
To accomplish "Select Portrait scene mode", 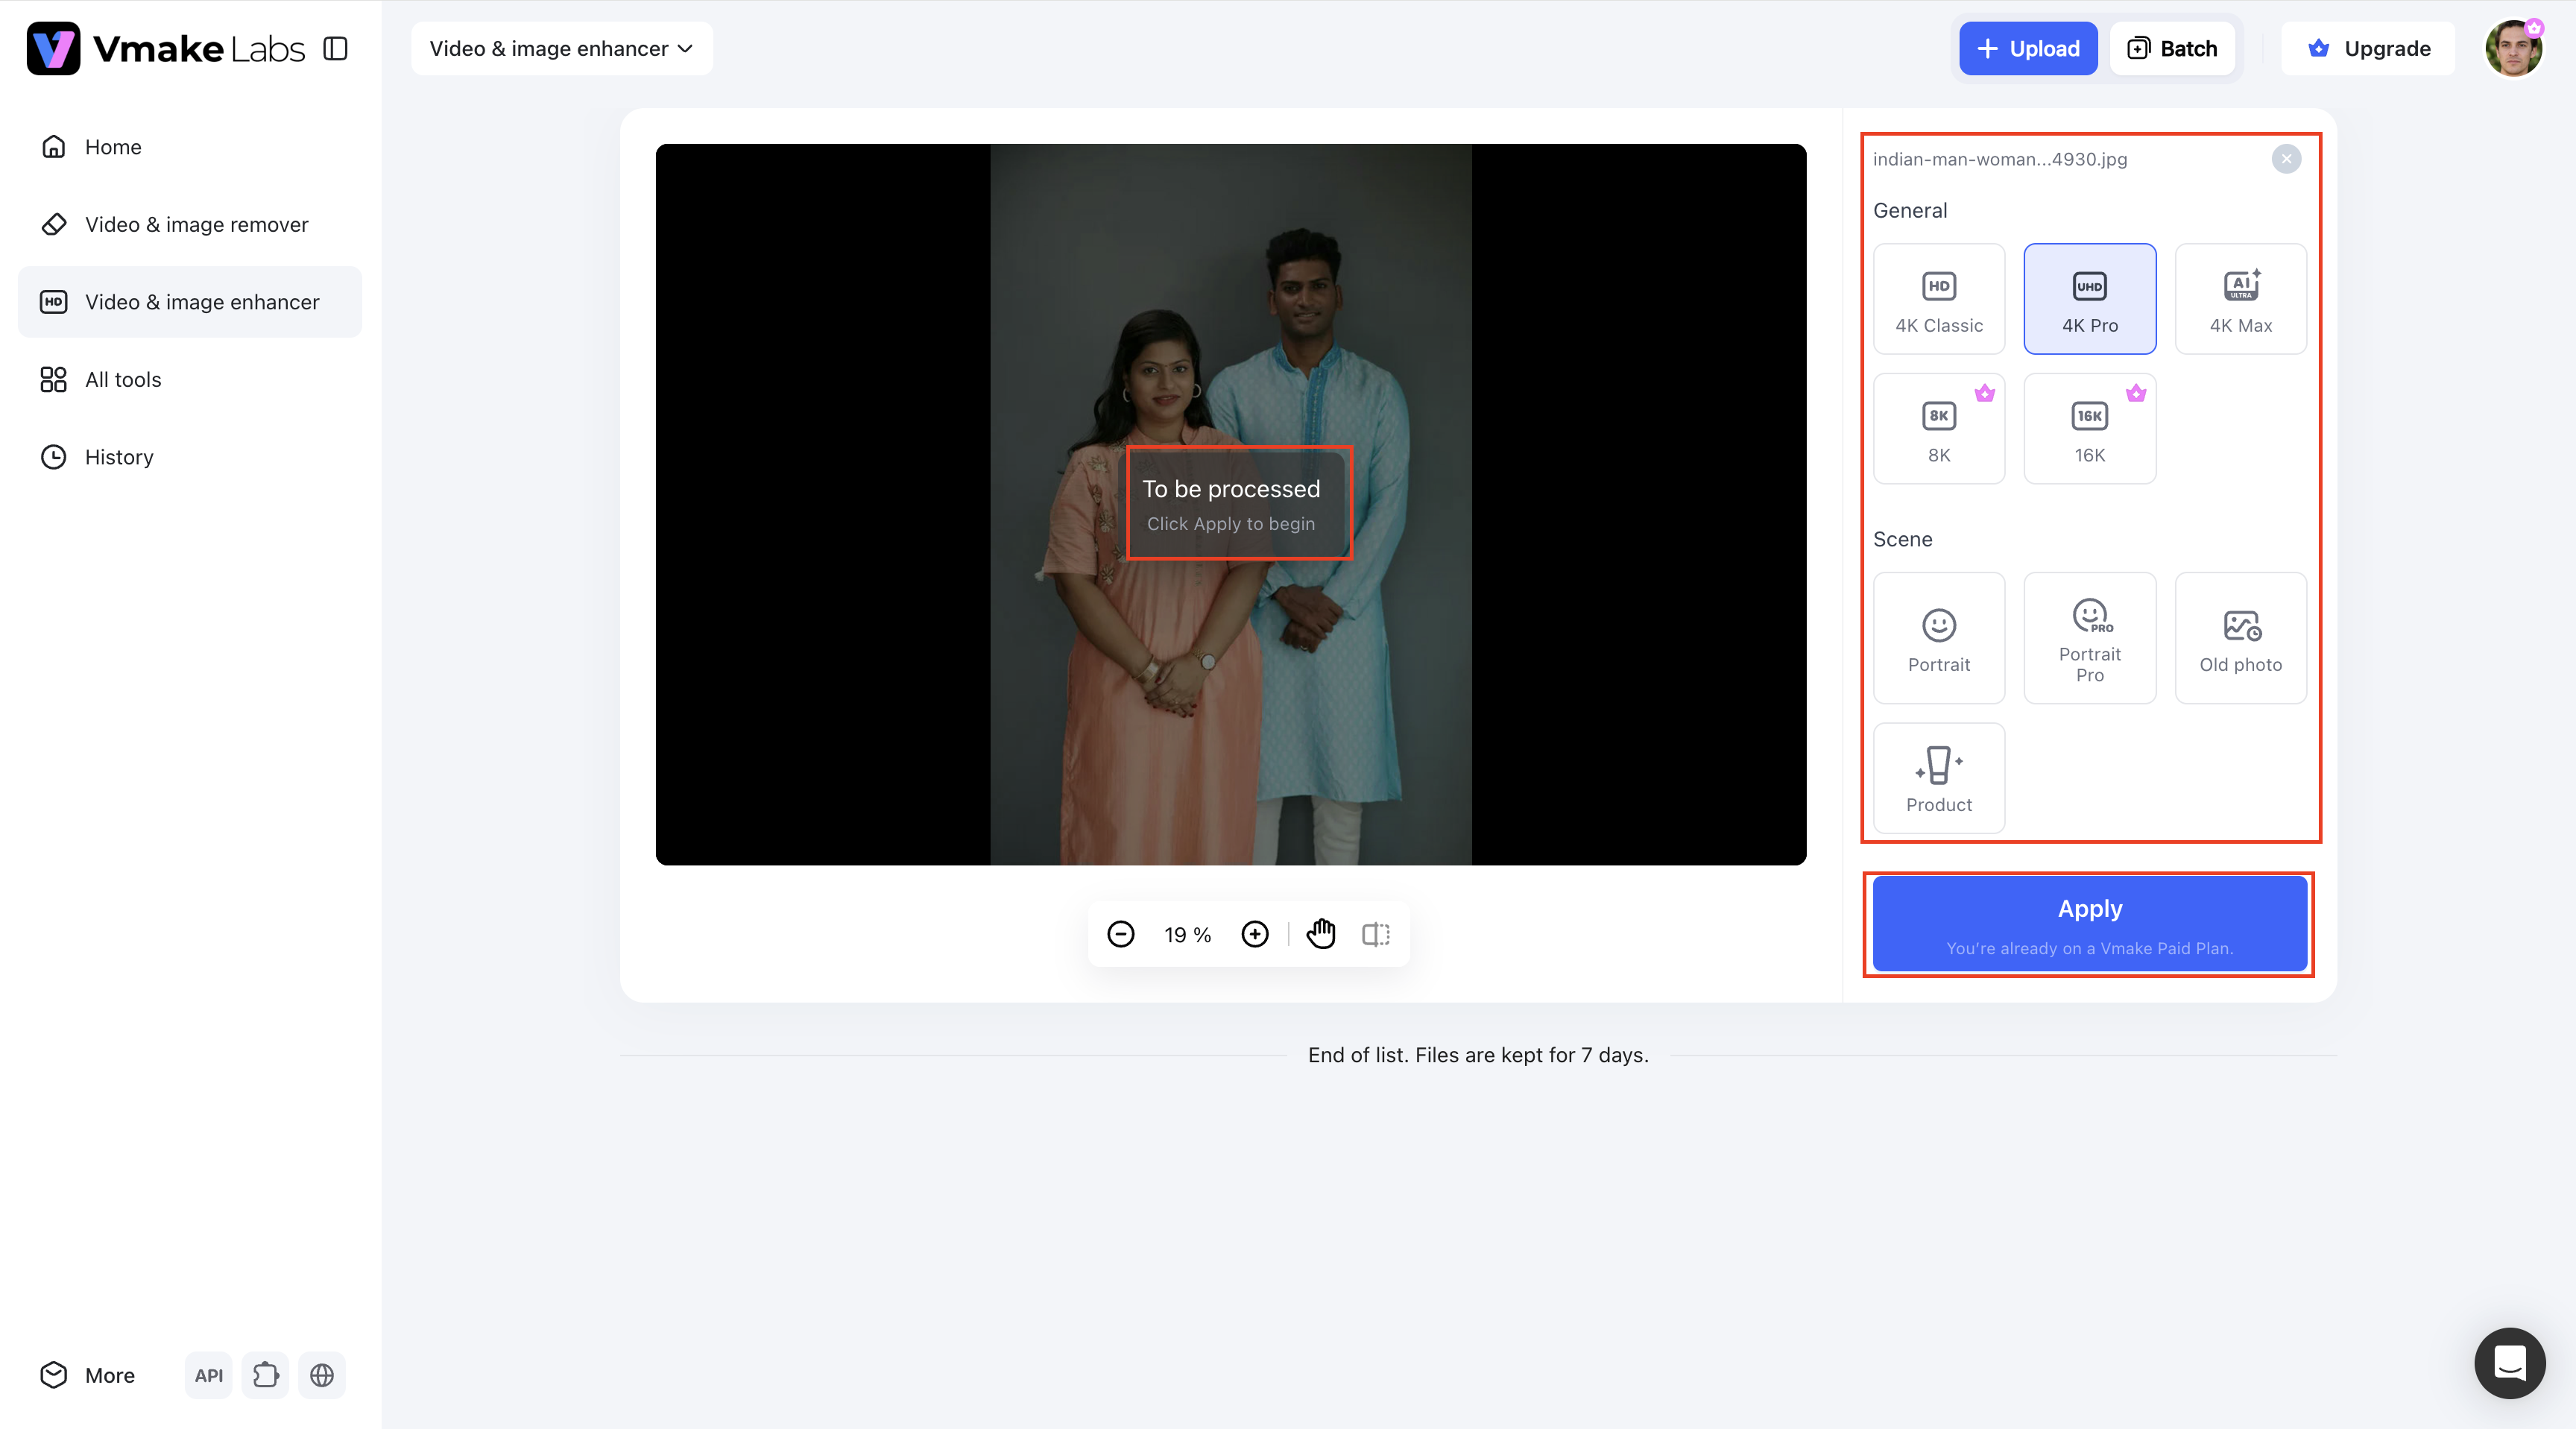I will (1939, 638).
